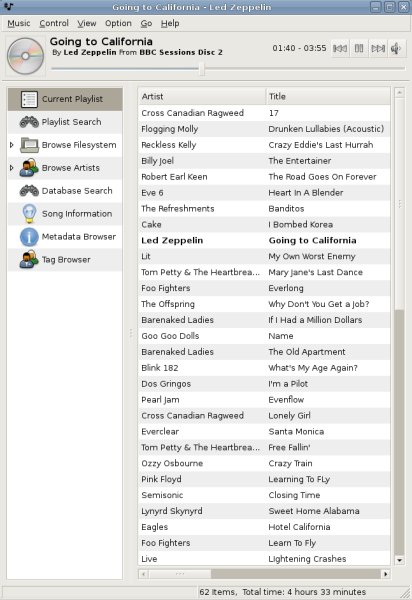Skip to next track button

coord(378,49)
